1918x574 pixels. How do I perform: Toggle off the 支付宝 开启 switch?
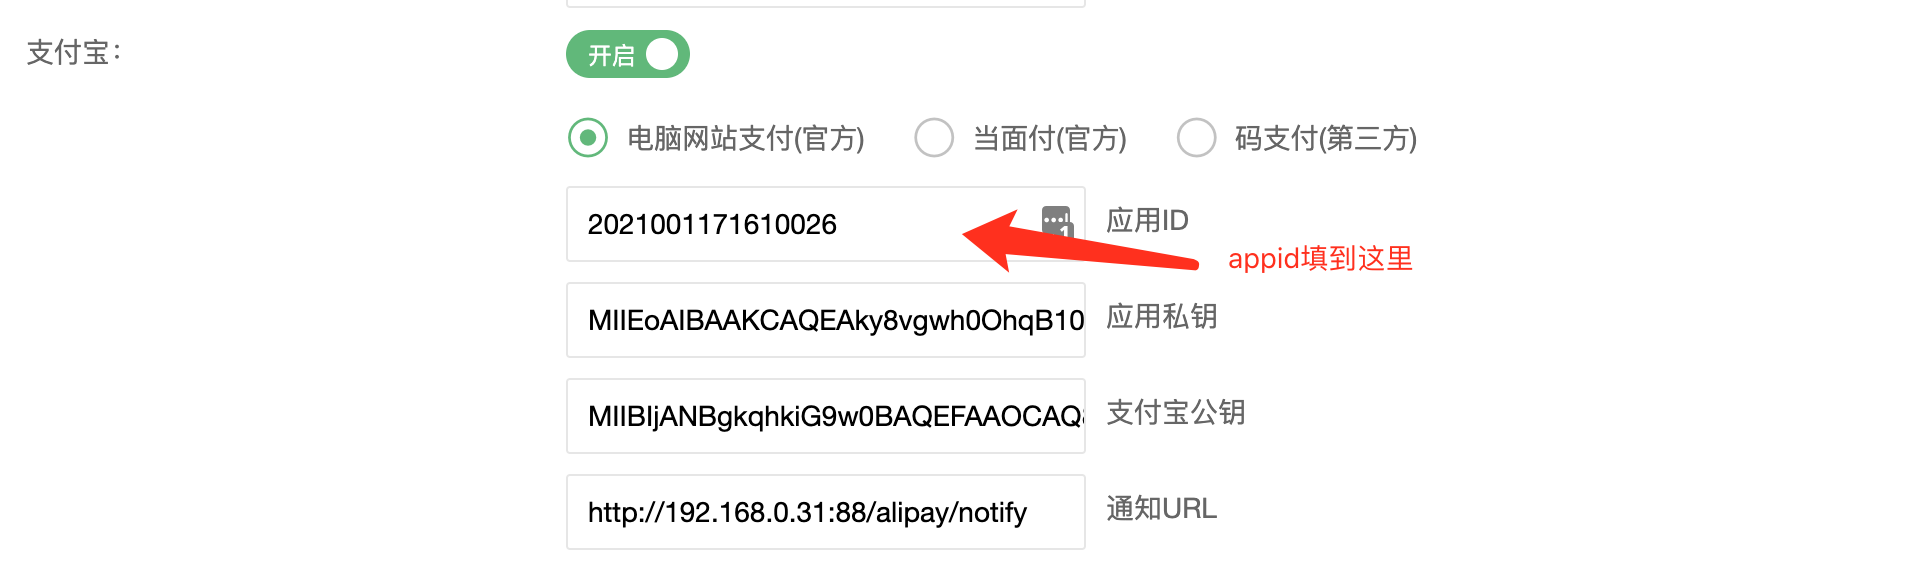[628, 54]
